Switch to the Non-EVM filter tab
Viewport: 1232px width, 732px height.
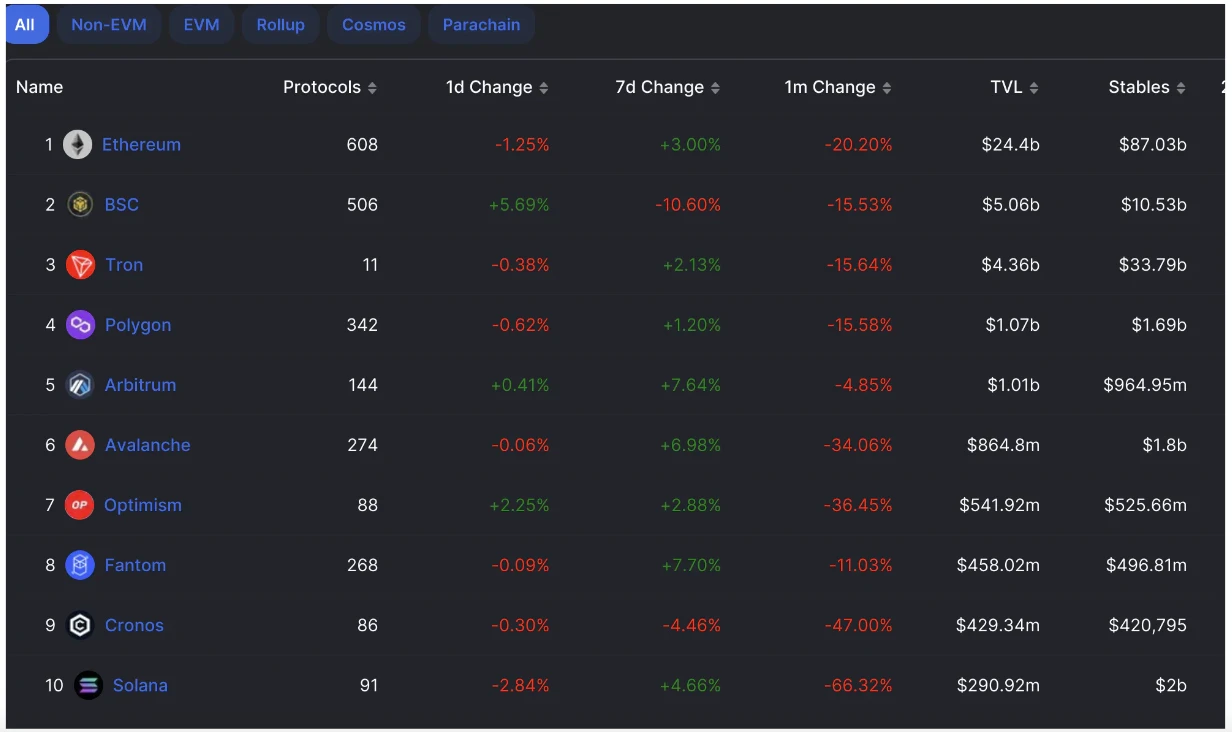(109, 25)
